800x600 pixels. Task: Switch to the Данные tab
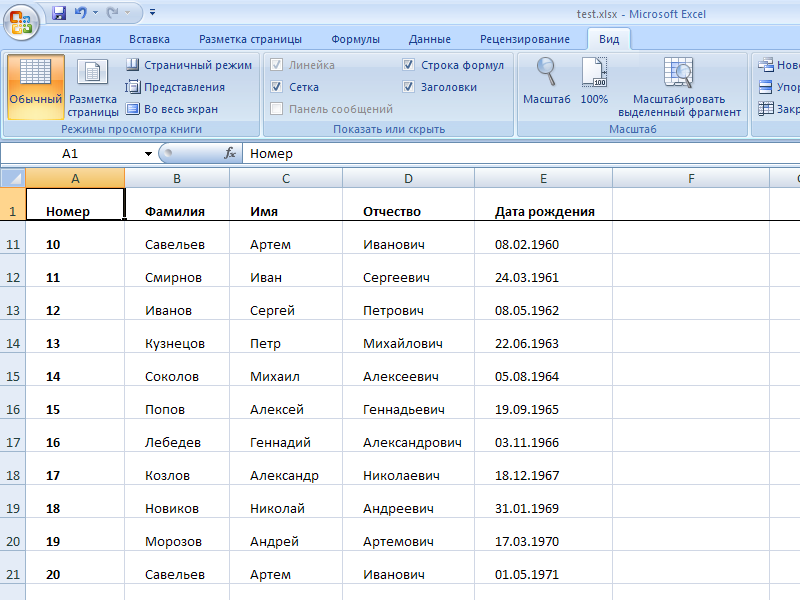click(x=430, y=39)
